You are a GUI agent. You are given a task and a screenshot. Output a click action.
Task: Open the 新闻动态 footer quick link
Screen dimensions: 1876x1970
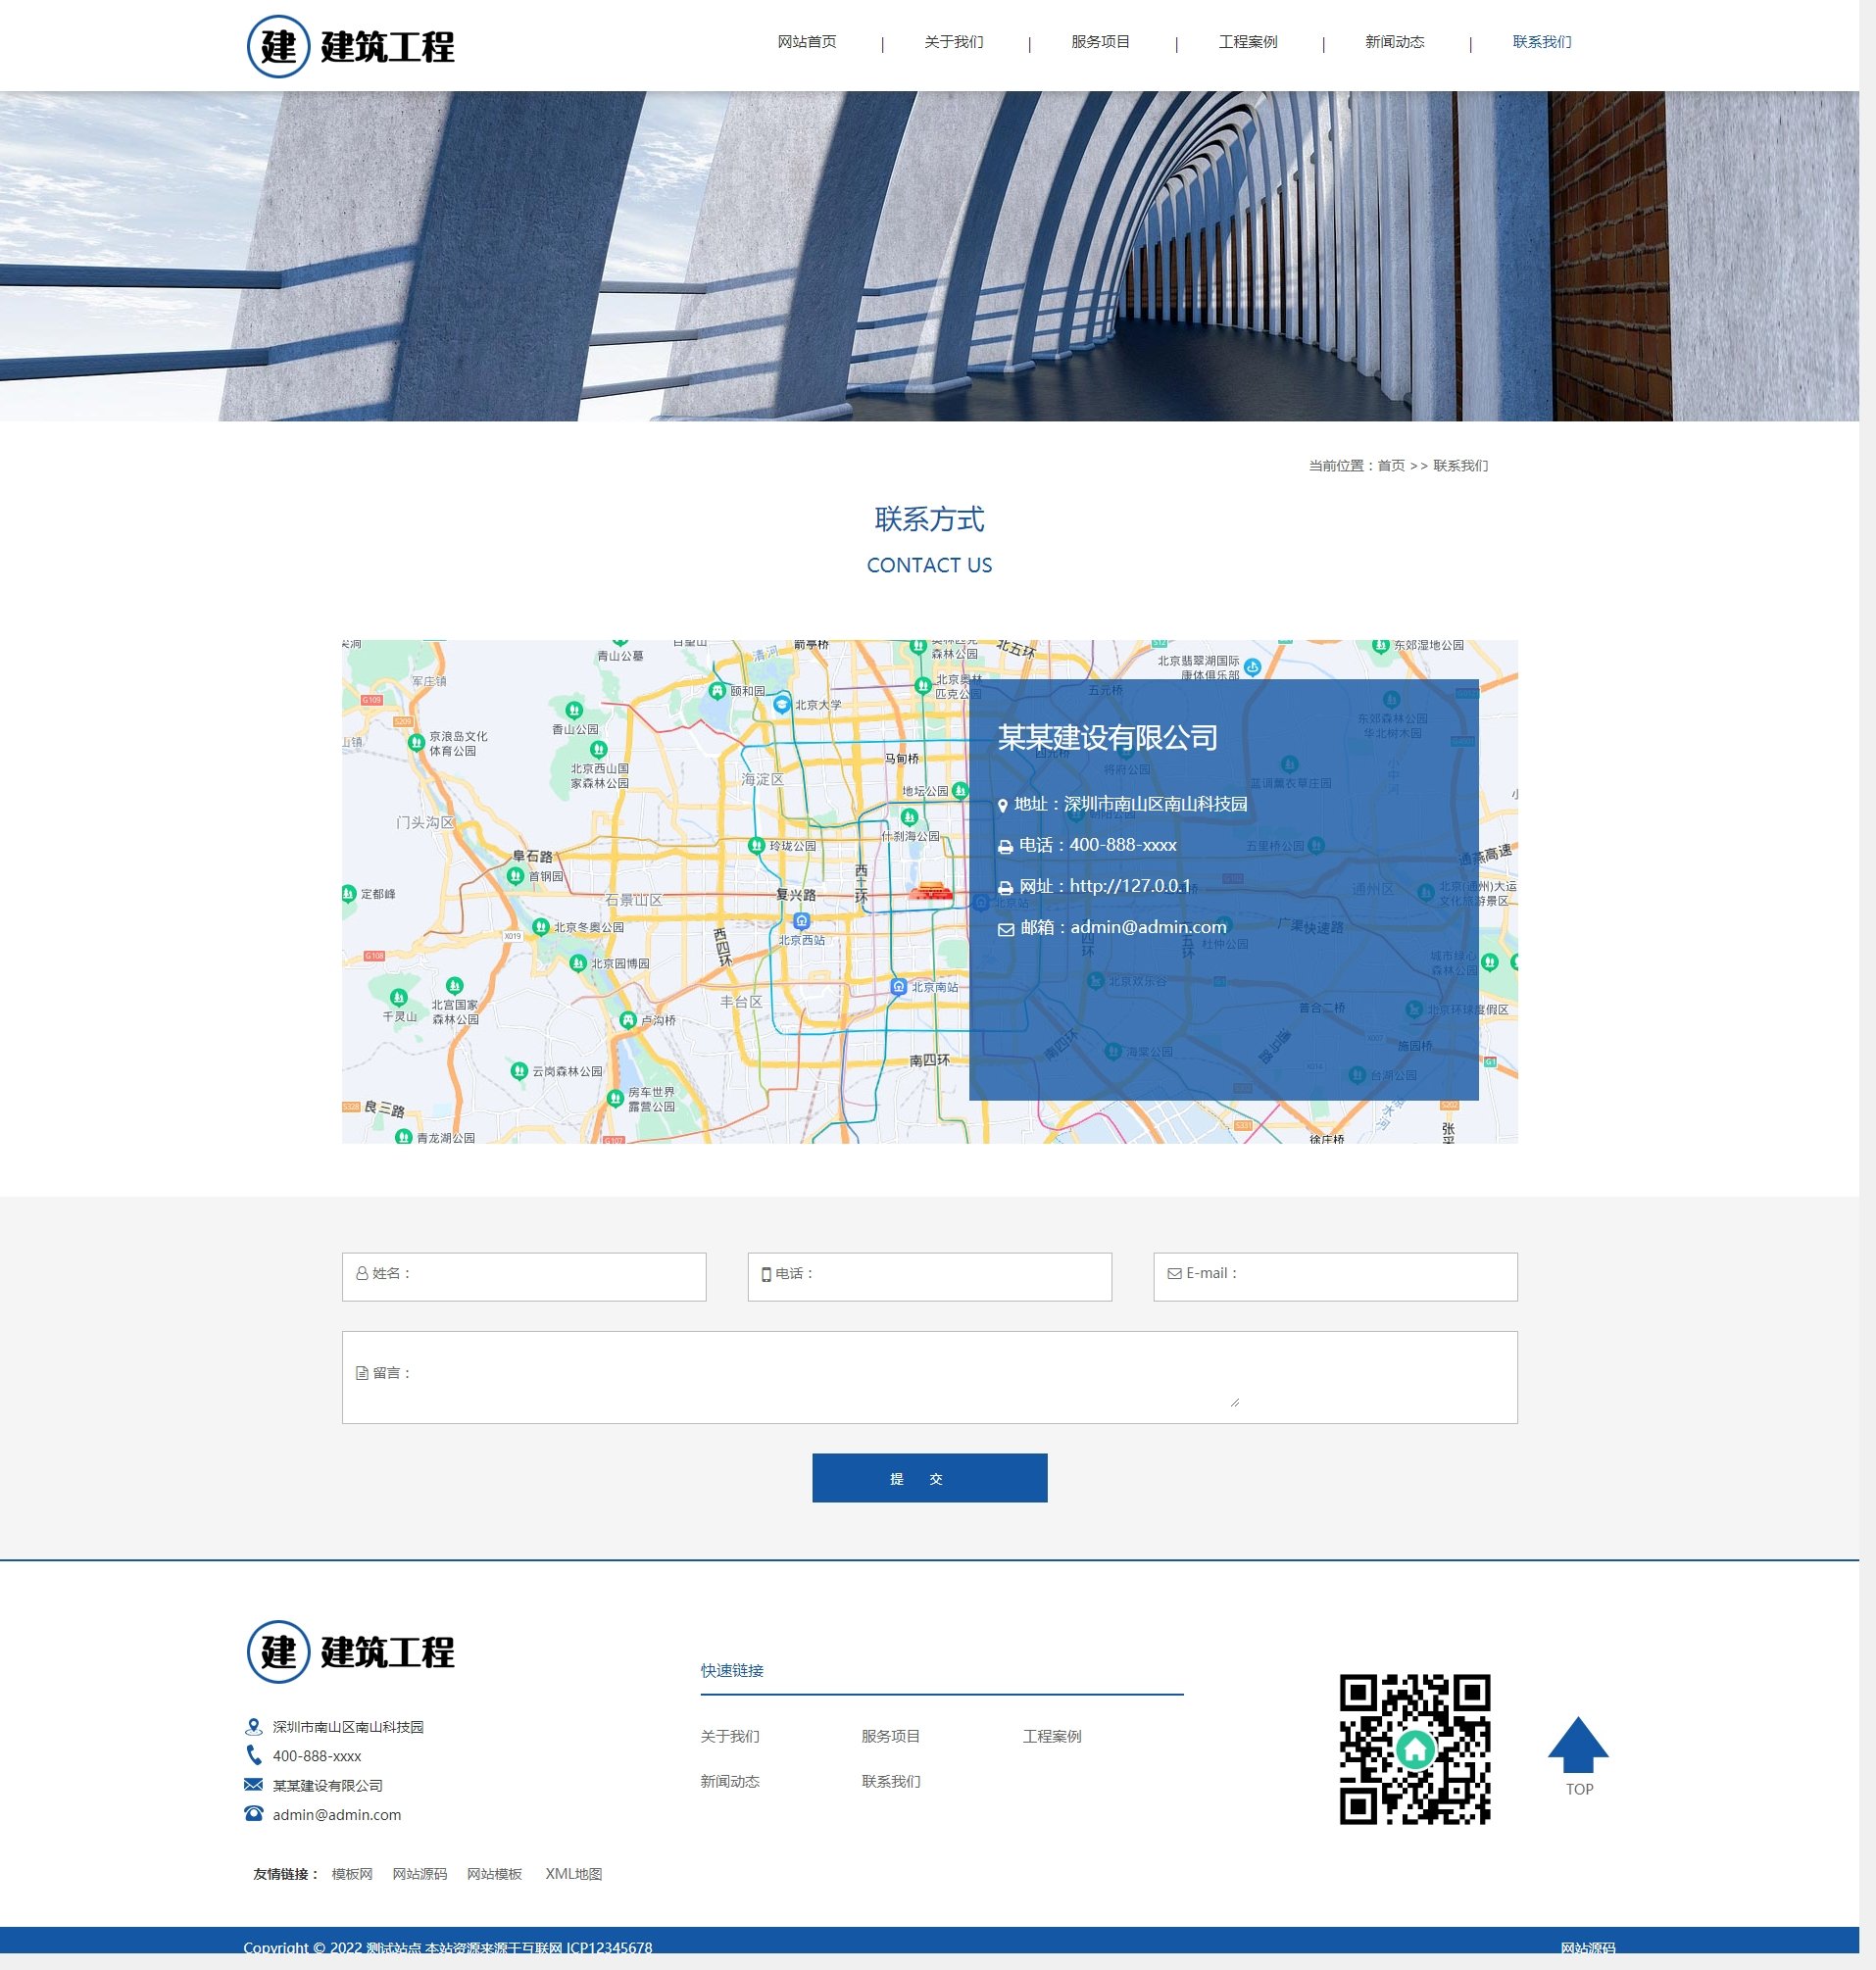click(x=730, y=1781)
